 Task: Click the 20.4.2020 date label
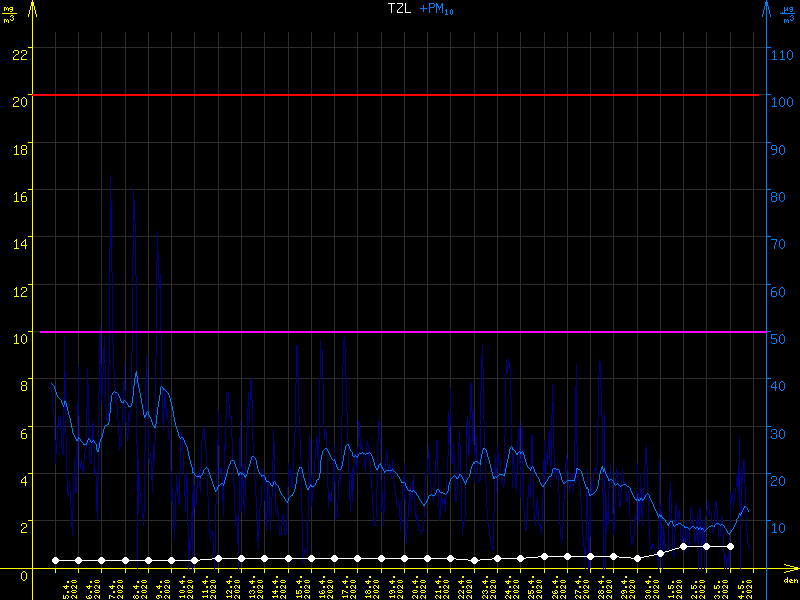(419, 586)
